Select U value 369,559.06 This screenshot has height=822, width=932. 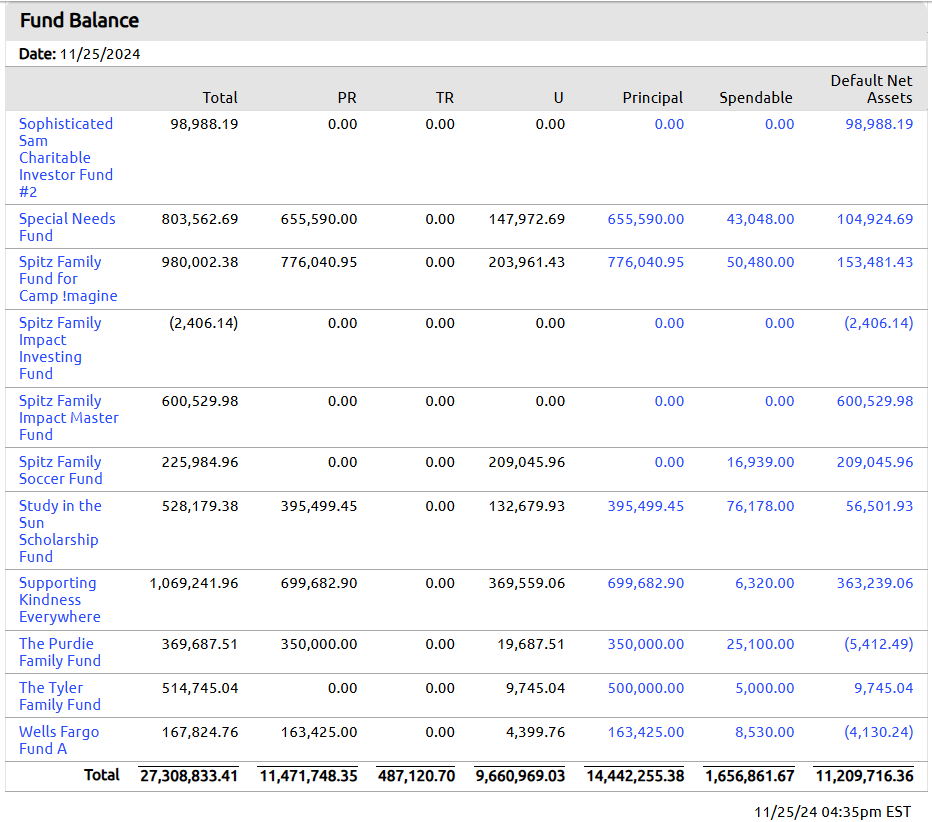click(x=527, y=584)
